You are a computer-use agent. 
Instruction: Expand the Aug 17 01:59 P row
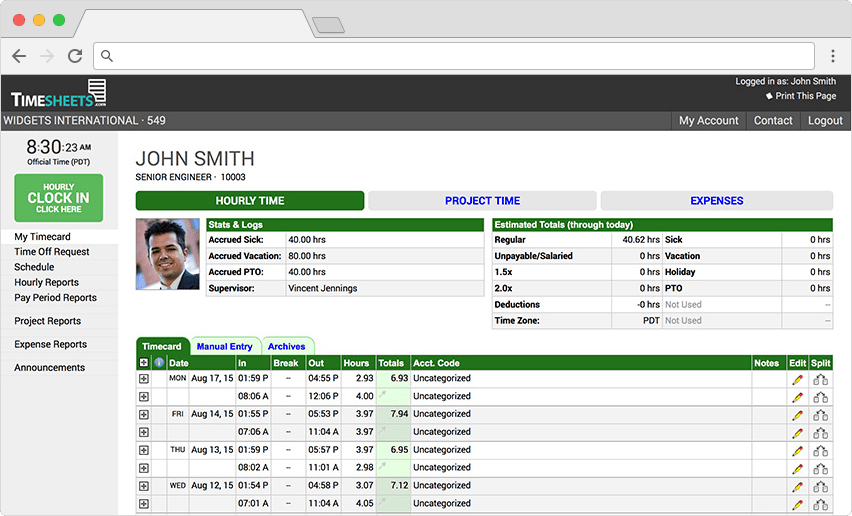(x=143, y=379)
